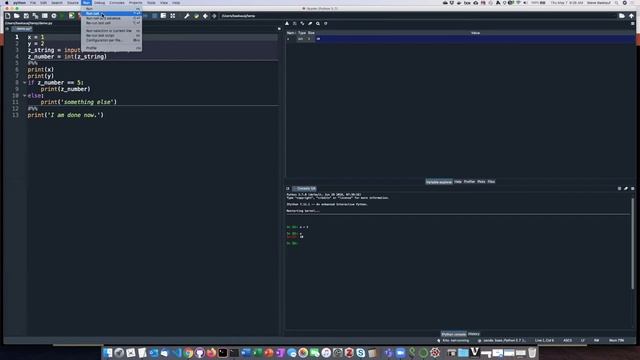Click Refresh variables icon in Variable explorer
The height and width of the screenshot is (360, 640).
[326, 24]
